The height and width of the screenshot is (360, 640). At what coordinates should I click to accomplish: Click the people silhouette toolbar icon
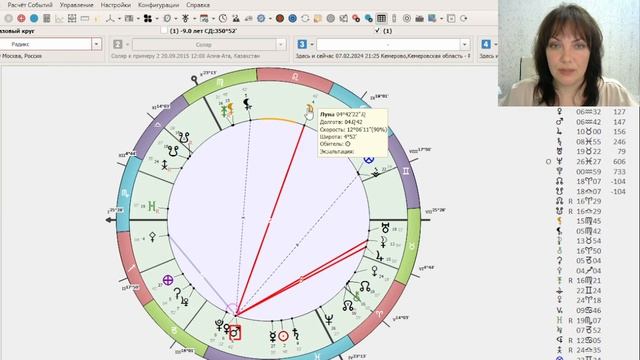pyautogui.click(x=236, y=18)
